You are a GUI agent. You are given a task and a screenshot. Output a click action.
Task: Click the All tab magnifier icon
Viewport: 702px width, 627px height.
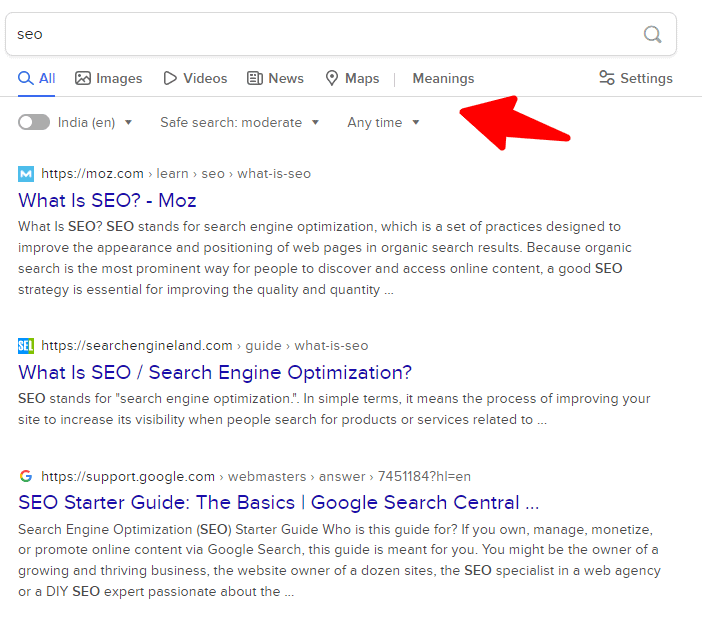click(x=26, y=78)
